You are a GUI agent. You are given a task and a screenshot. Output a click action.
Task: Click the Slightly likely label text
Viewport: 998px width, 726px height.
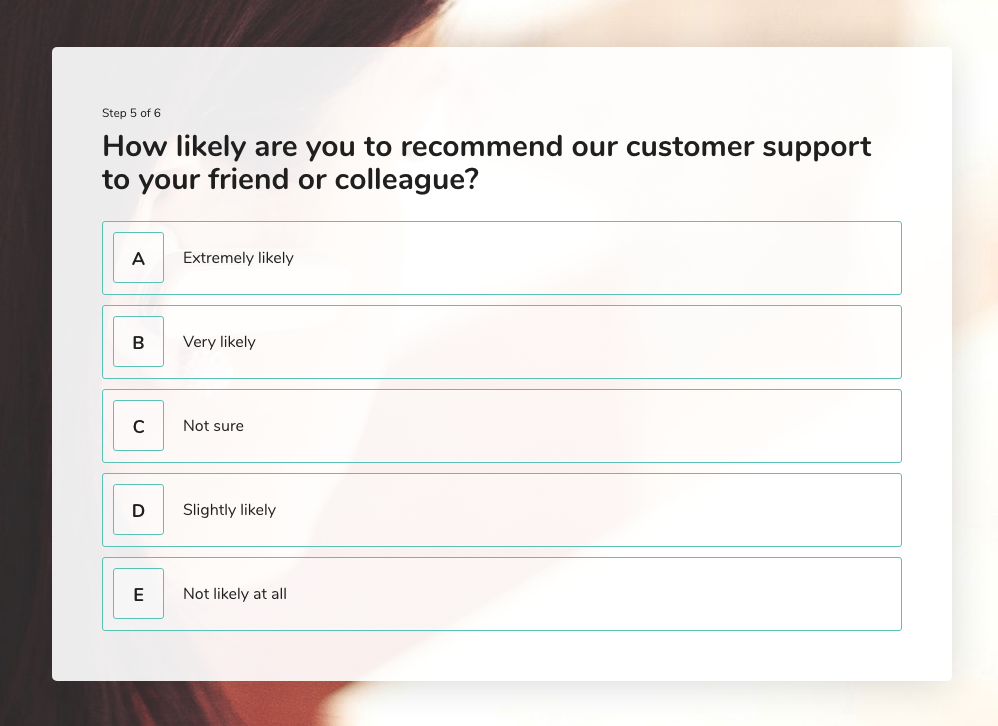(229, 510)
